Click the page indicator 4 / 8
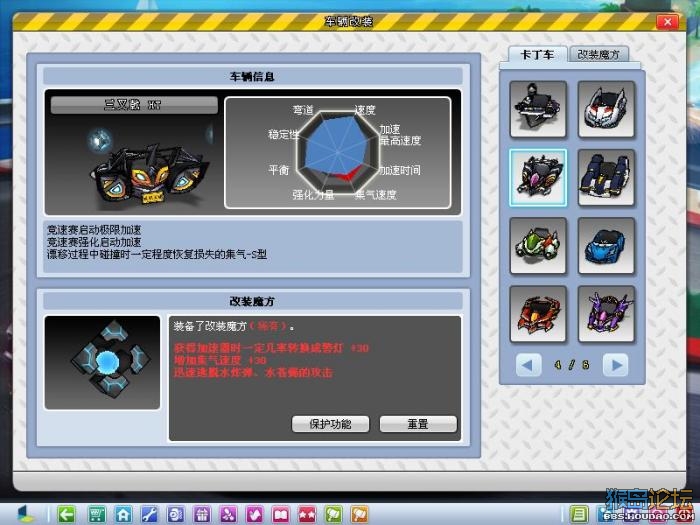The width and height of the screenshot is (700, 525). click(572, 365)
